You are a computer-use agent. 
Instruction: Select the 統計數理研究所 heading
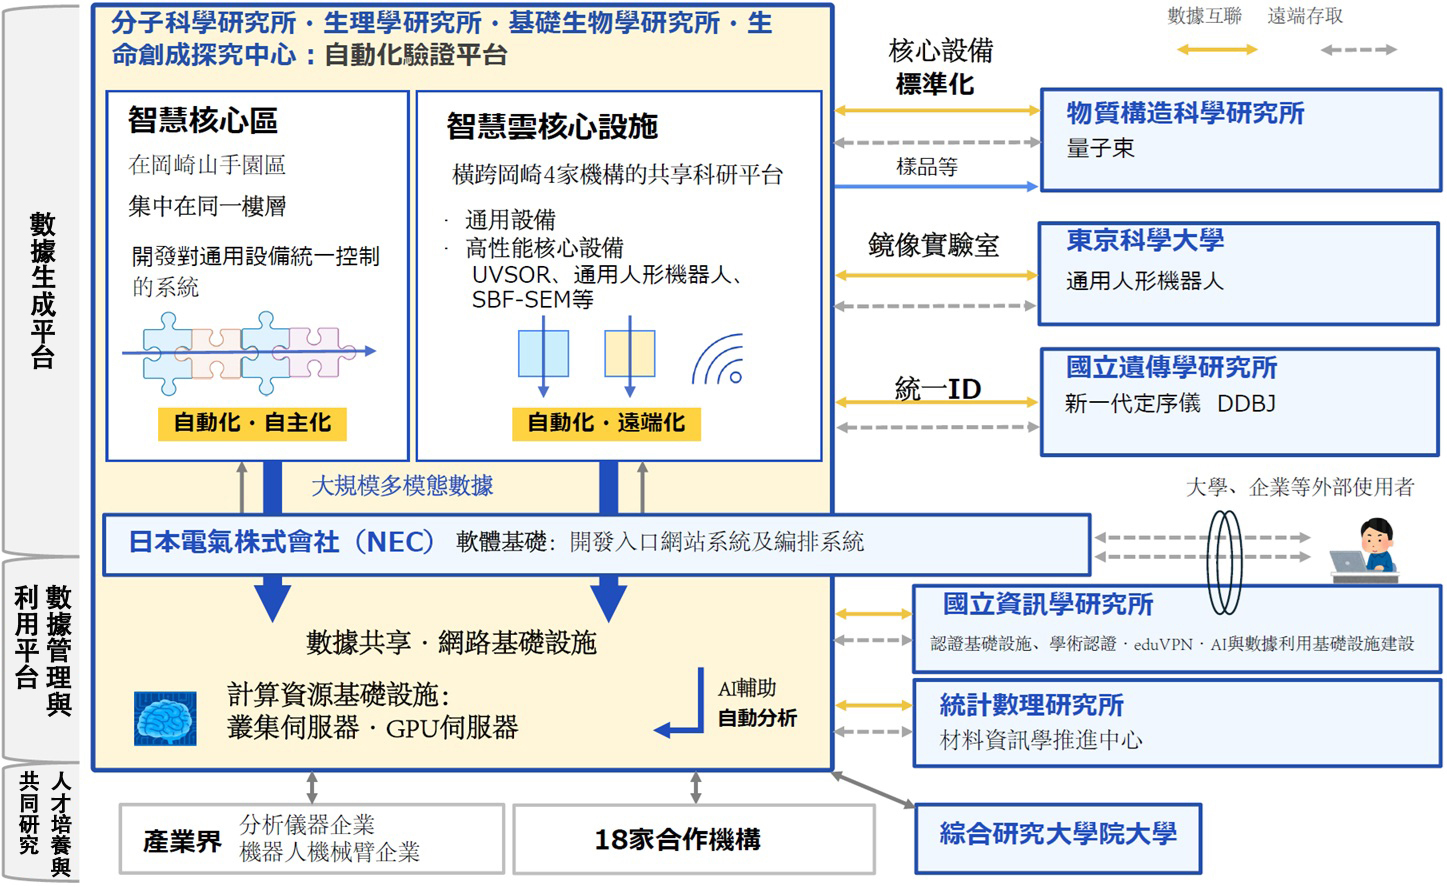1031,705
